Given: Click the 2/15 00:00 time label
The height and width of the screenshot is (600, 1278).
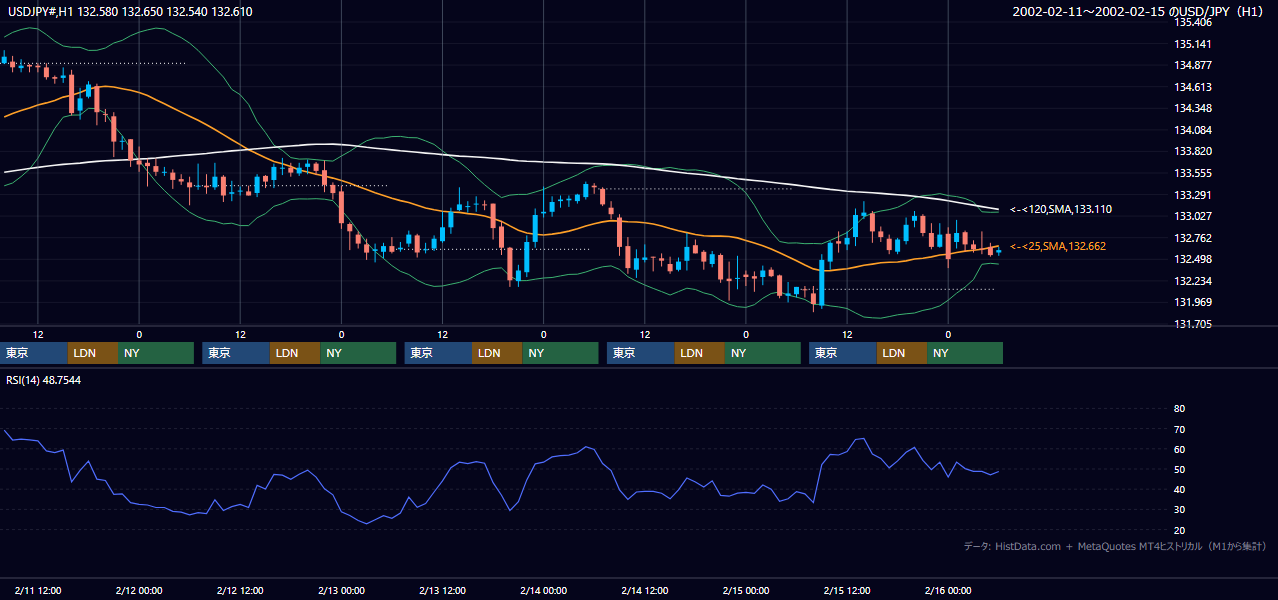Looking at the screenshot, I should [x=746, y=591].
